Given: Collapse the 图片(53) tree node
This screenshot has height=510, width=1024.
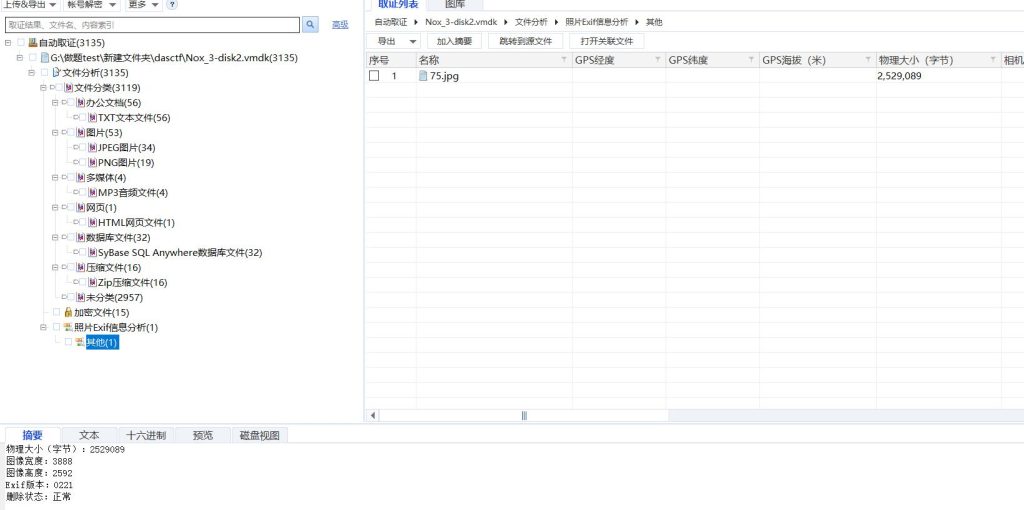Looking at the screenshot, I should point(53,133).
